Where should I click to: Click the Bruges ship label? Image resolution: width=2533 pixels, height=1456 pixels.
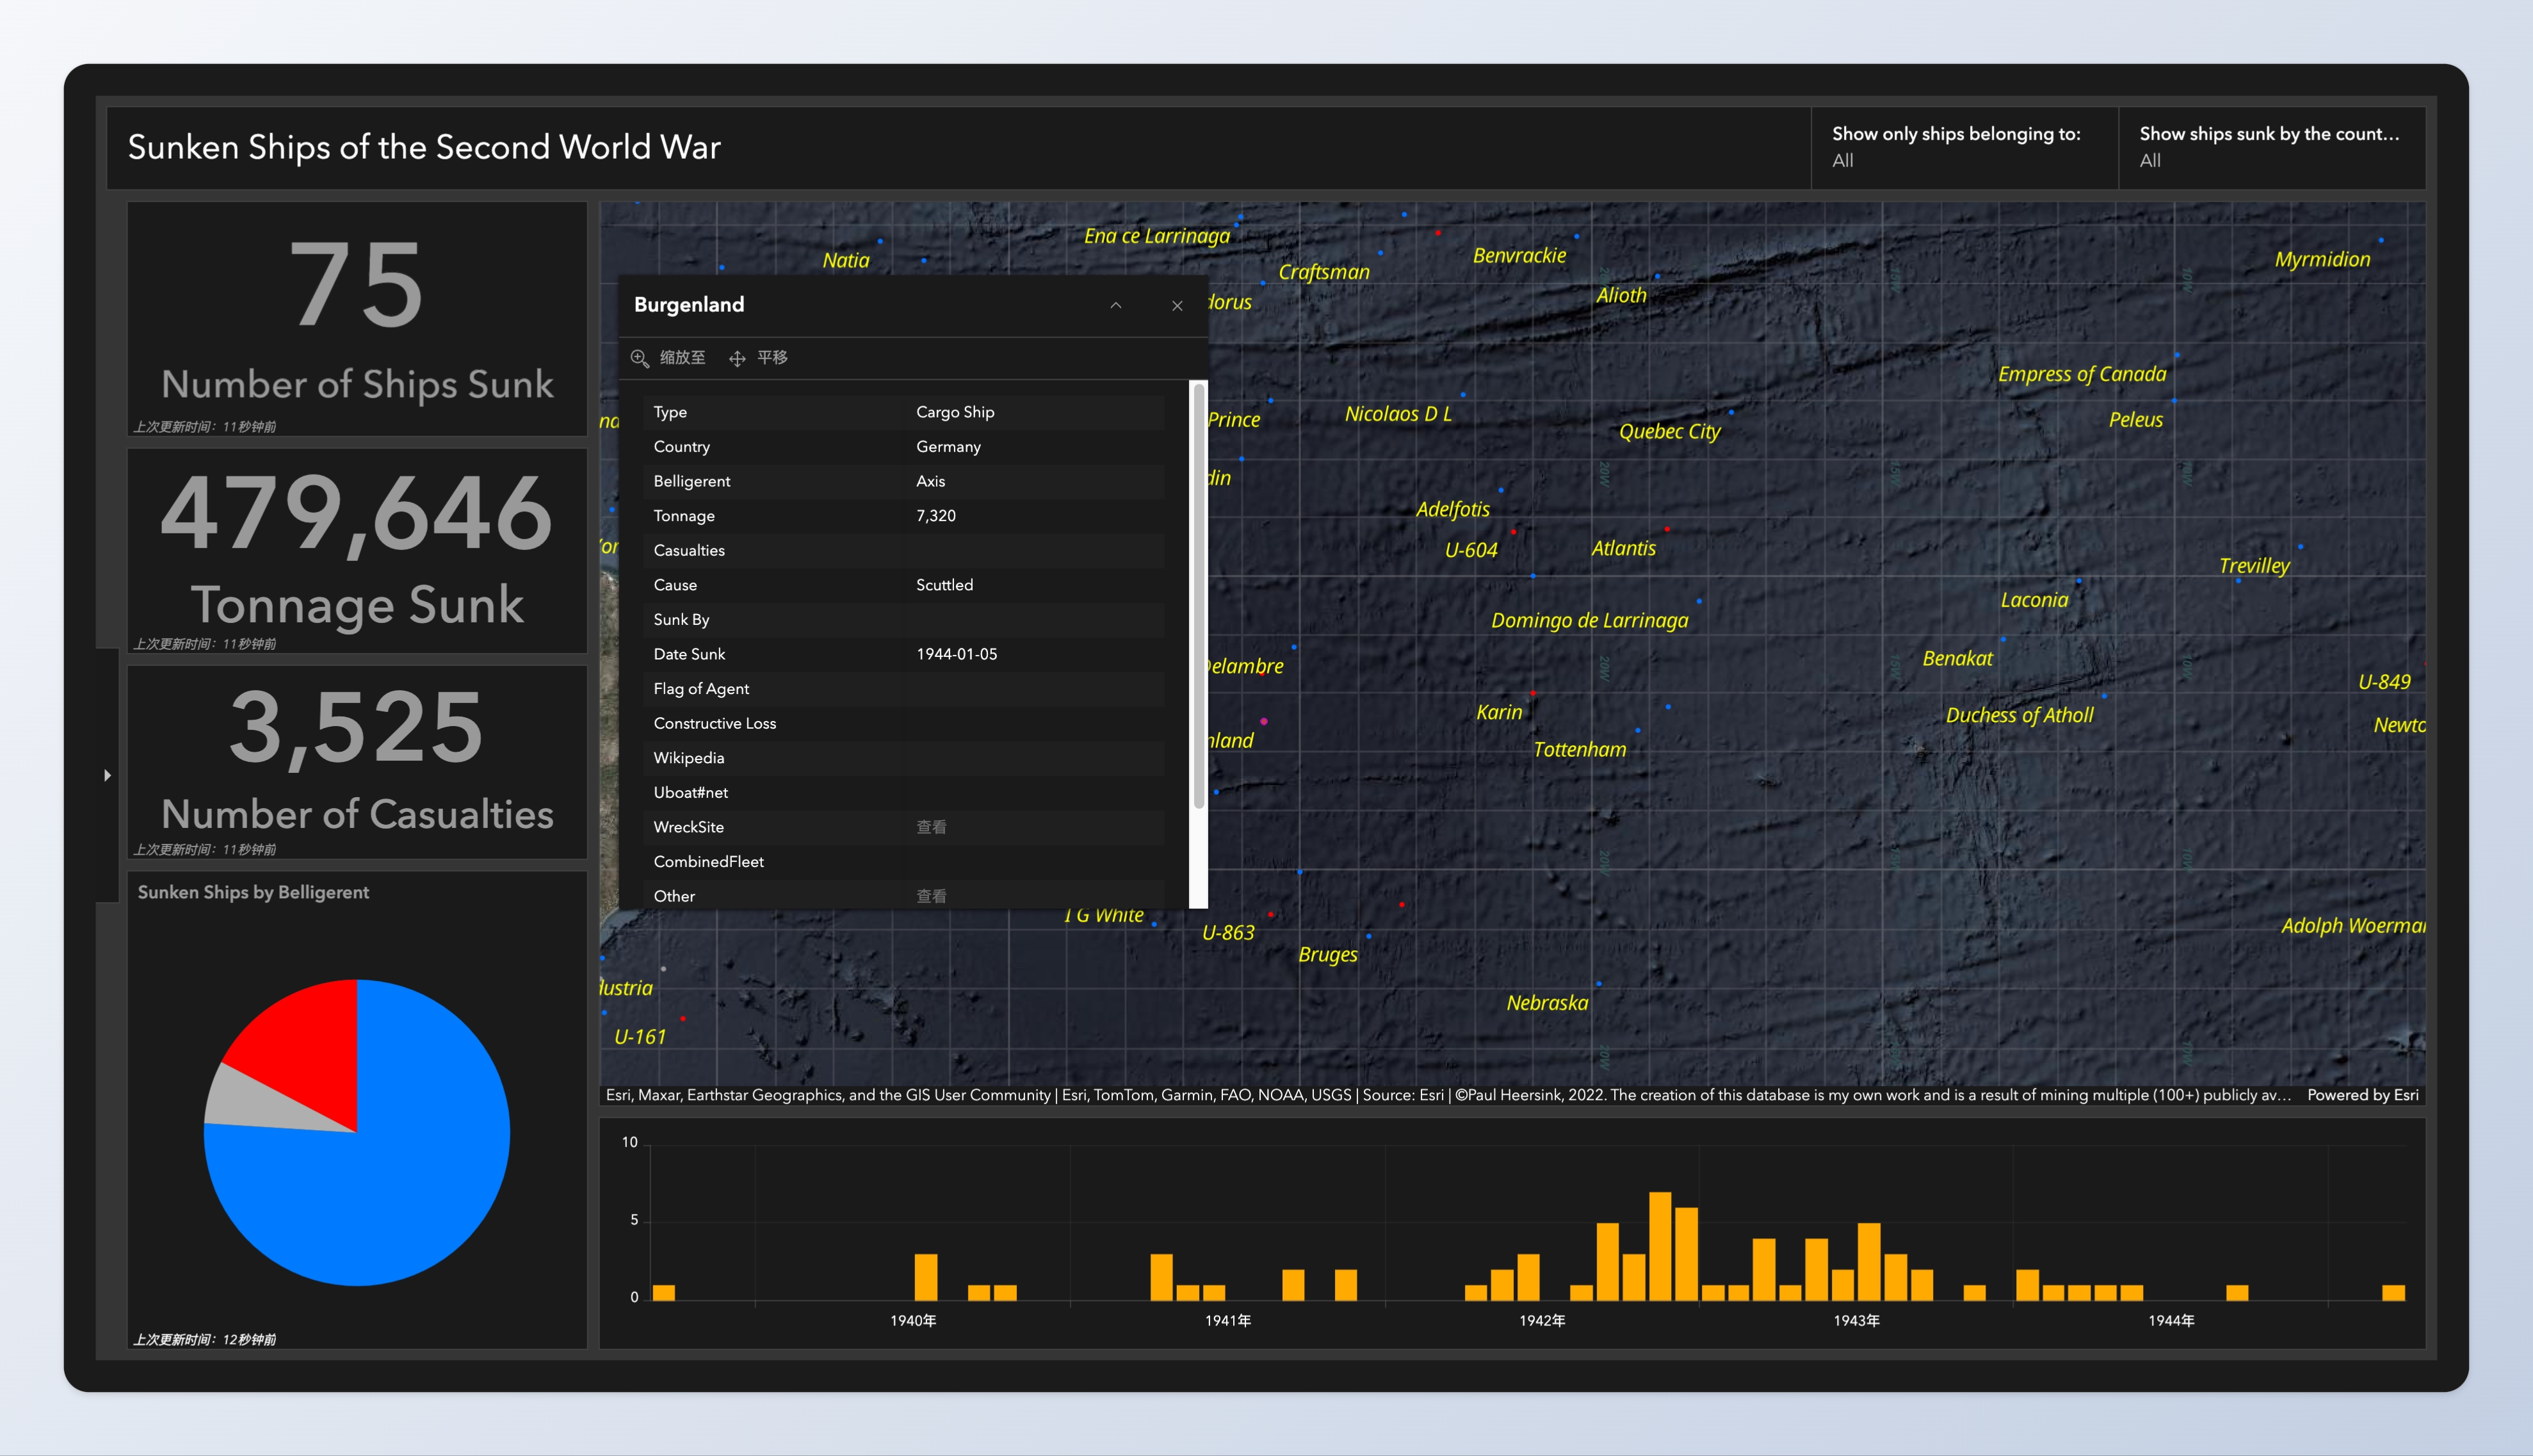pyautogui.click(x=1327, y=955)
